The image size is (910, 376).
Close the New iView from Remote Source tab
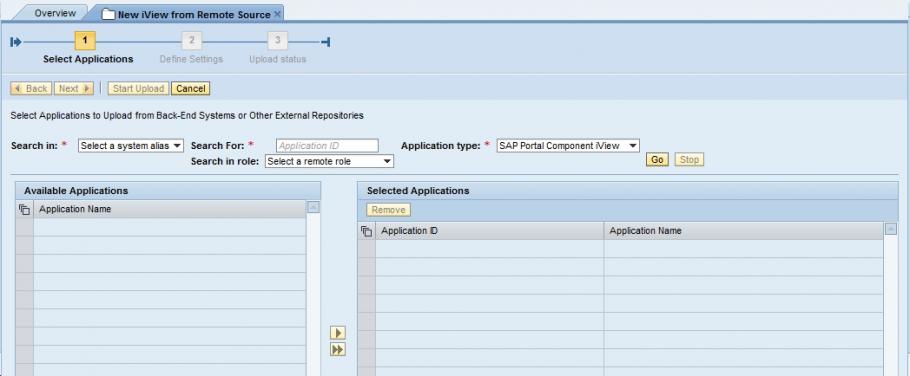(x=277, y=13)
